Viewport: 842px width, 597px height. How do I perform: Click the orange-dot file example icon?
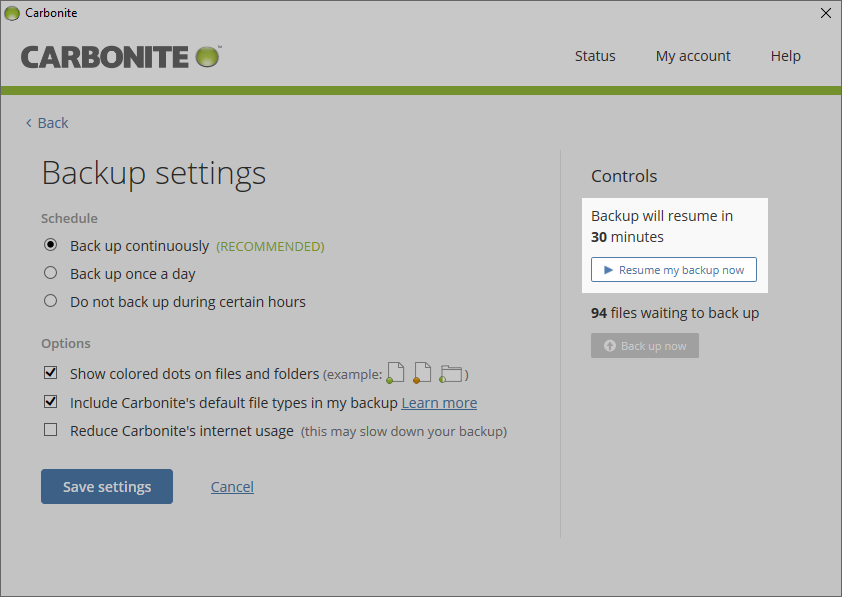tap(422, 374)
